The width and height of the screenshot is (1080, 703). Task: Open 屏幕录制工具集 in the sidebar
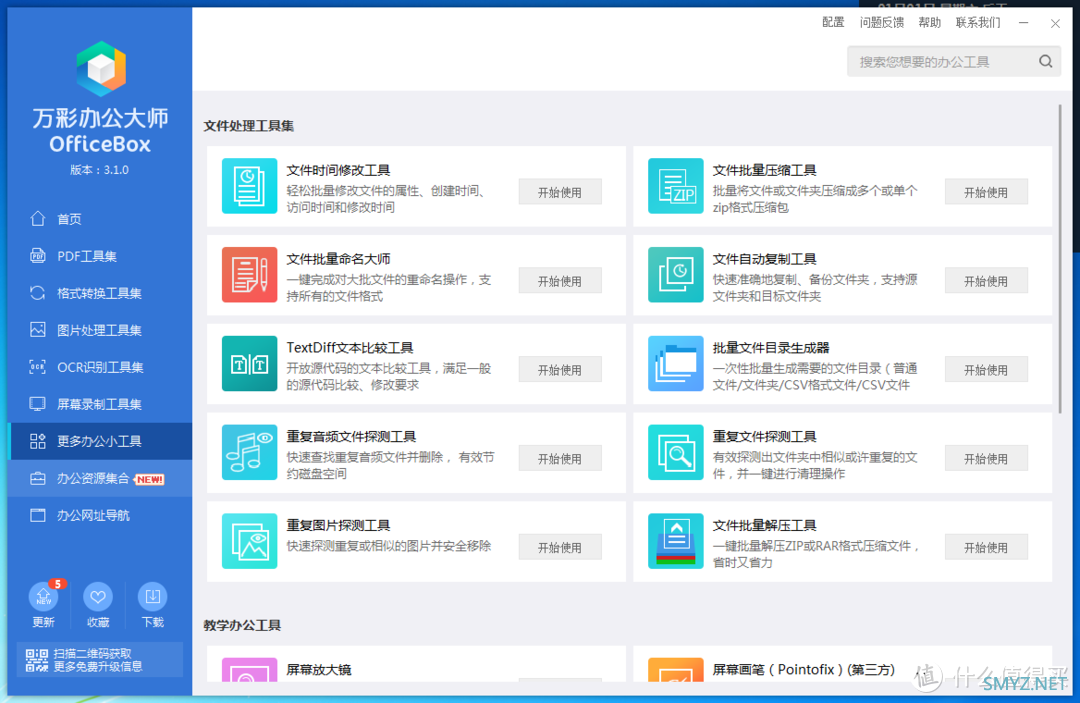pyautogui.click(x=100, y=404)
